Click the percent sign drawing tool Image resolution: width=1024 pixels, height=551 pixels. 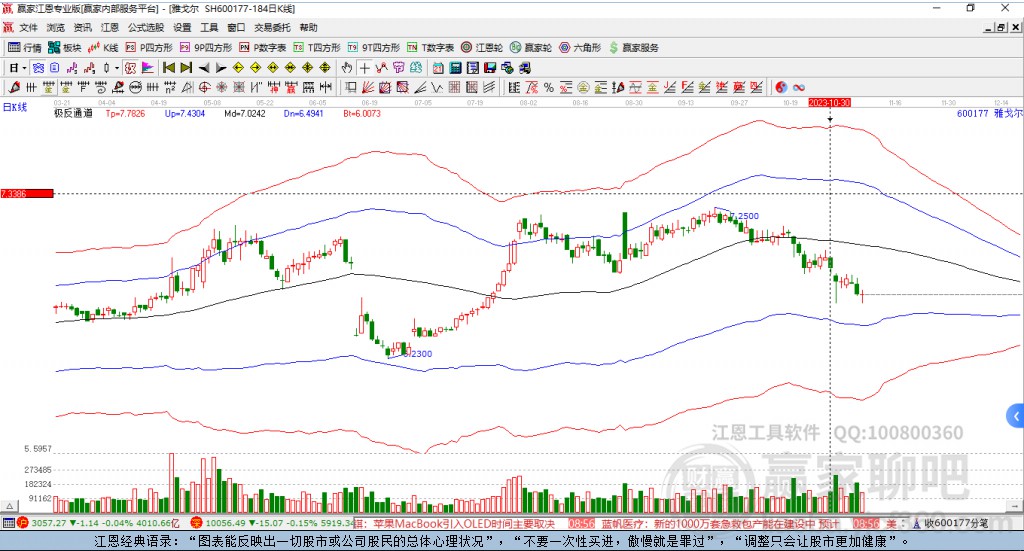point(549,87)
